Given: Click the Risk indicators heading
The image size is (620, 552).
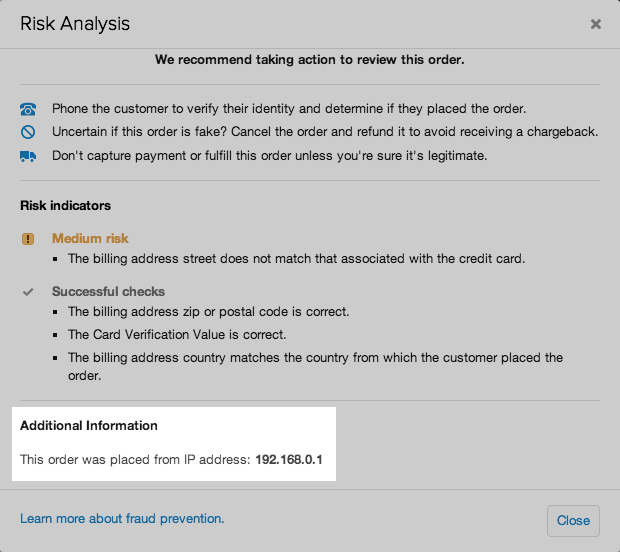Looking at the screenshot, I should (x=65, y=205).
